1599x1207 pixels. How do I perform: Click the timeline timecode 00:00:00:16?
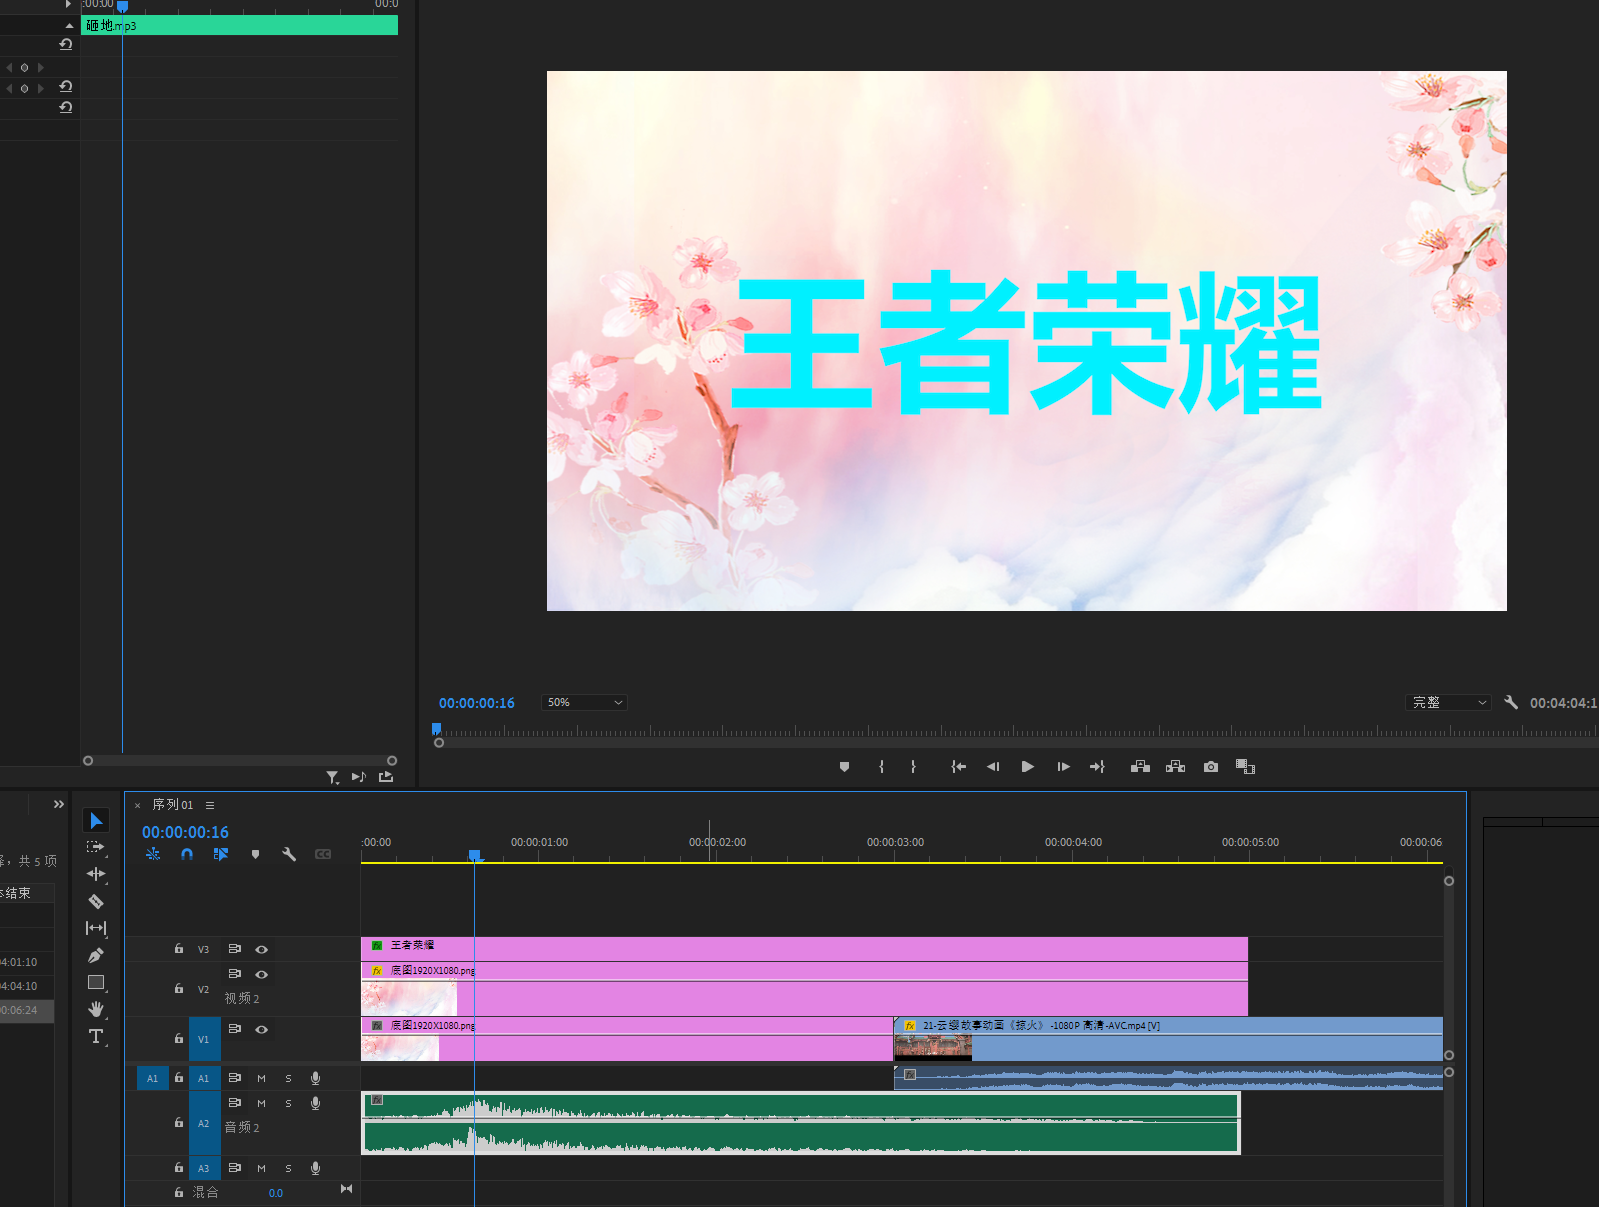click(185, 832)
